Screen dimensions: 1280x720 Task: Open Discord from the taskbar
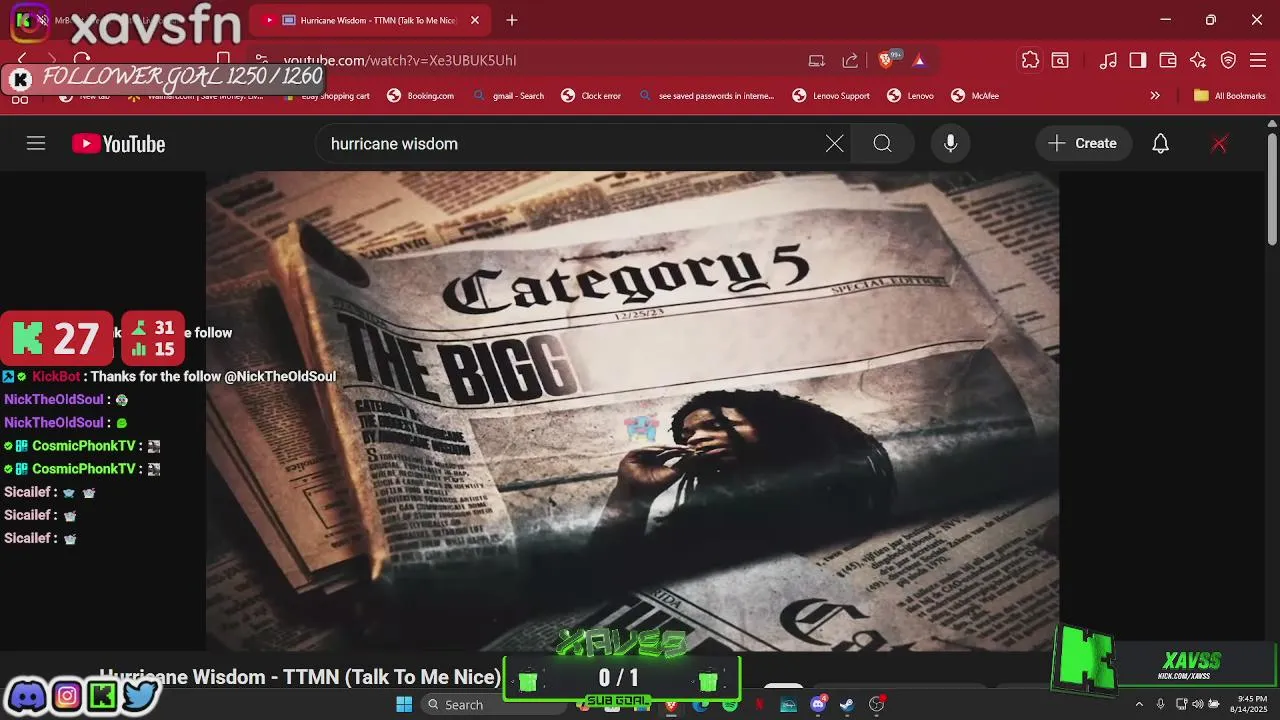coord(818,705)
